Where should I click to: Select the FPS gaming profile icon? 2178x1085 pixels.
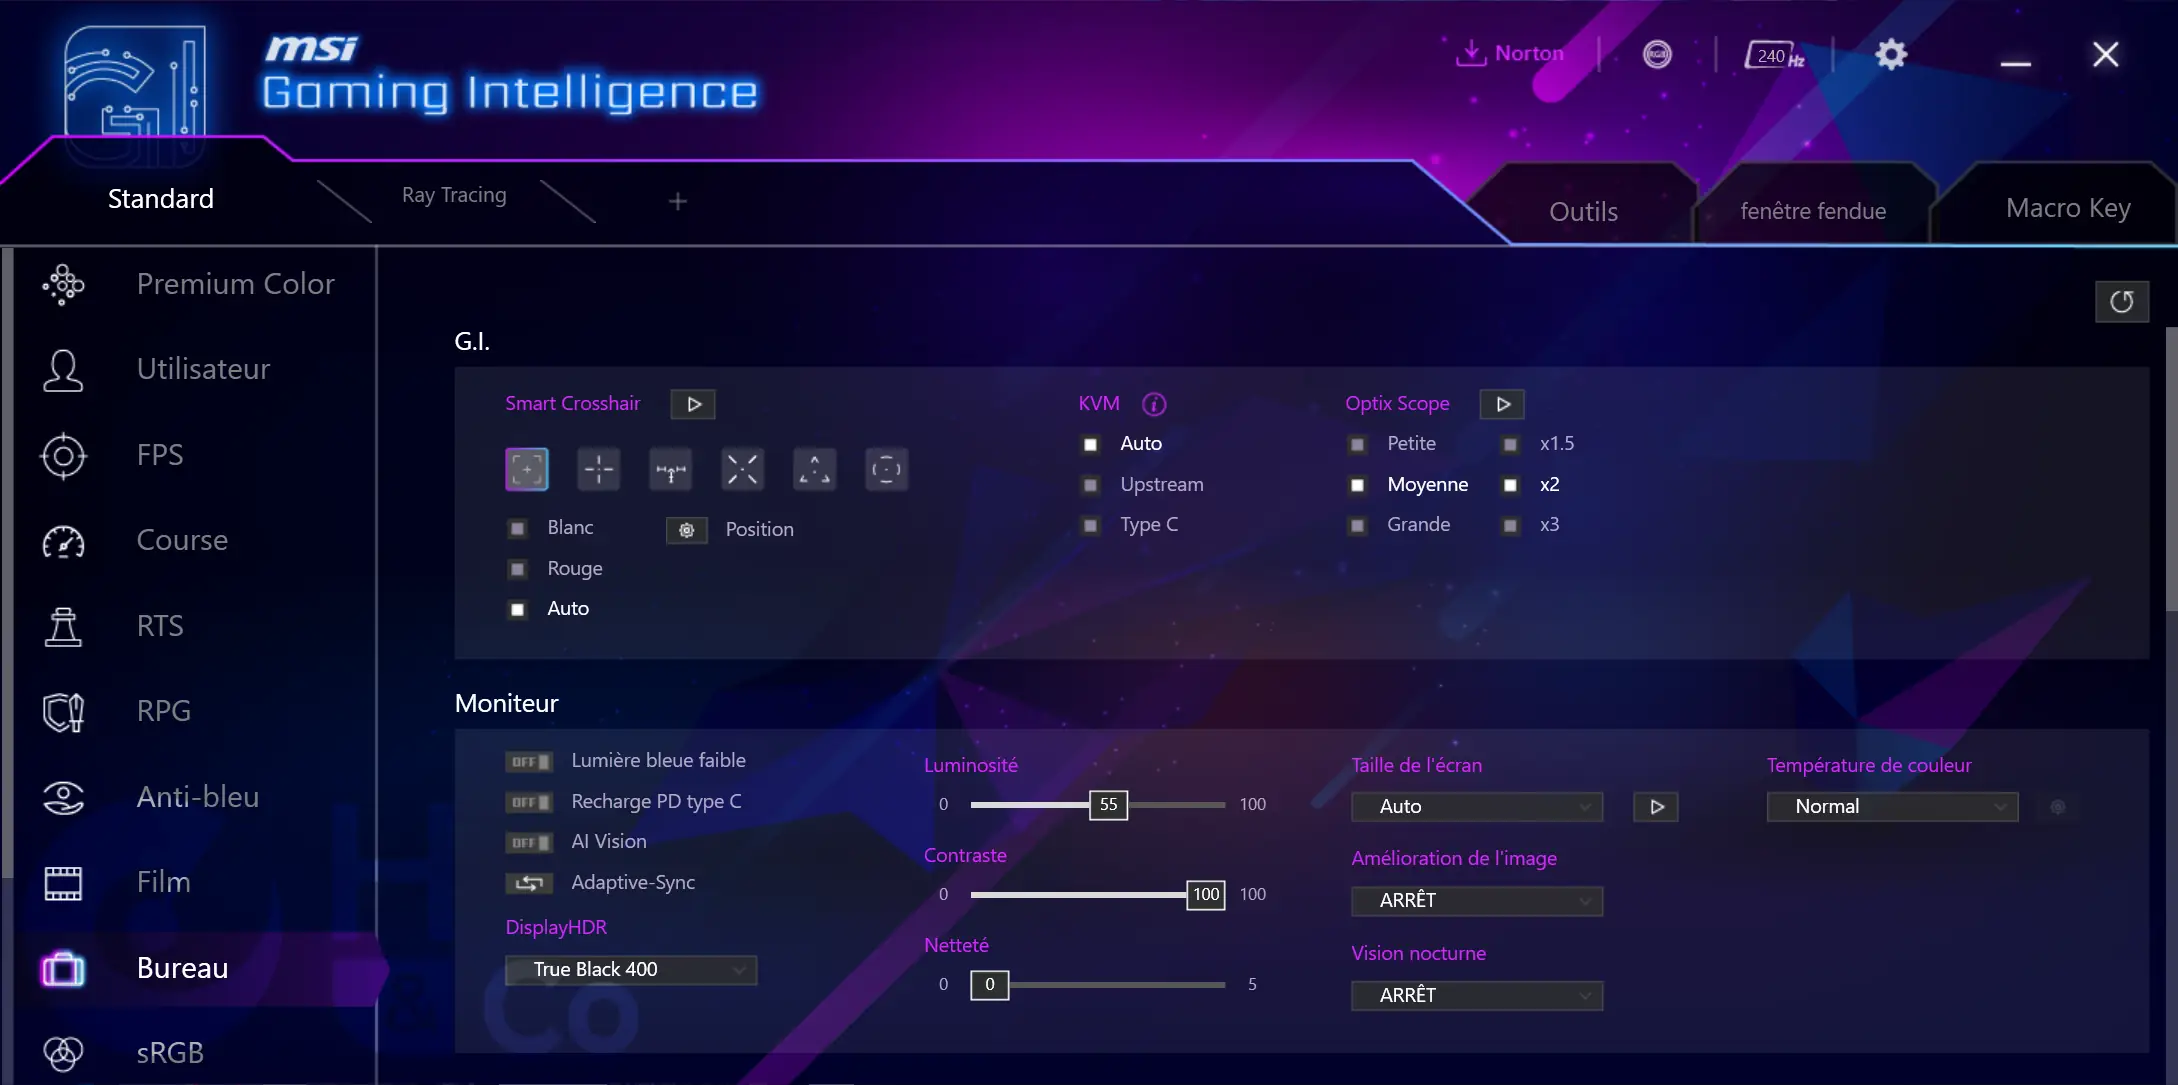(64, 453)
